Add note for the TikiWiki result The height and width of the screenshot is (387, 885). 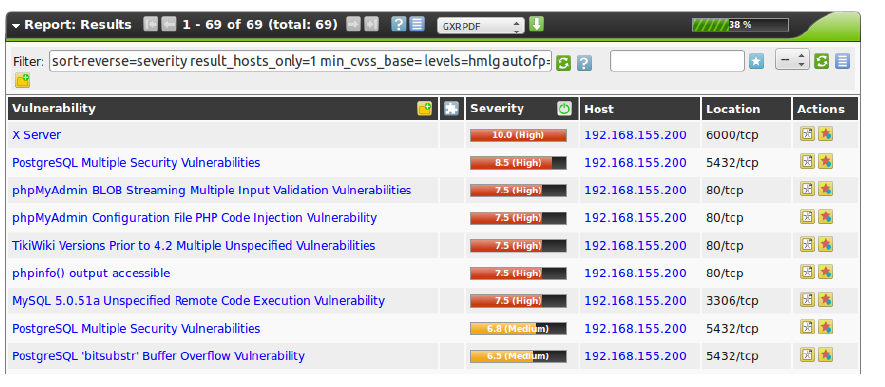[808, 245]
